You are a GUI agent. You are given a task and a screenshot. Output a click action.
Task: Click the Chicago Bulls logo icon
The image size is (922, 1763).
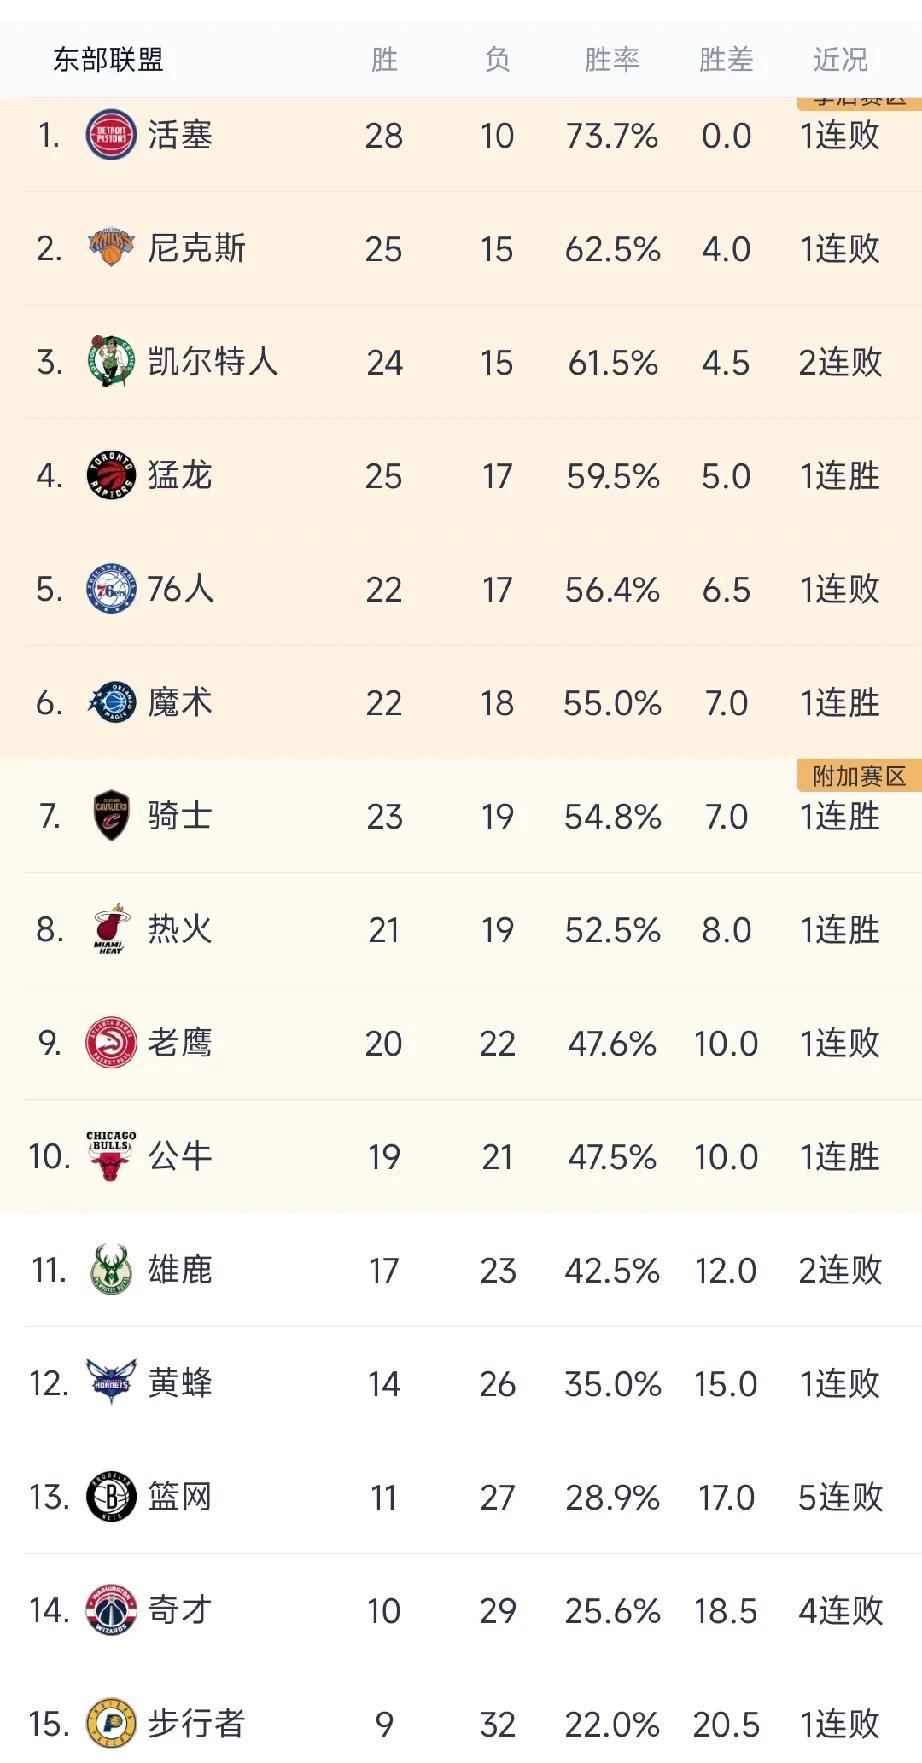[110, 1155]
